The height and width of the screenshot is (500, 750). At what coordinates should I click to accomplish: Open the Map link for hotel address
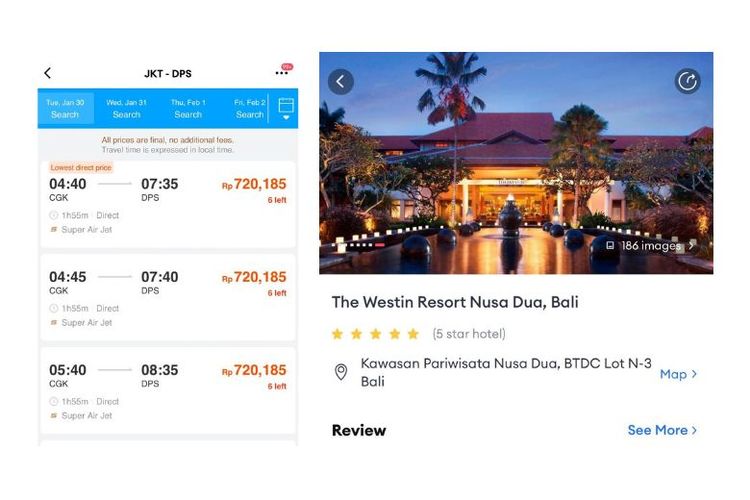(x=678, y=374)
